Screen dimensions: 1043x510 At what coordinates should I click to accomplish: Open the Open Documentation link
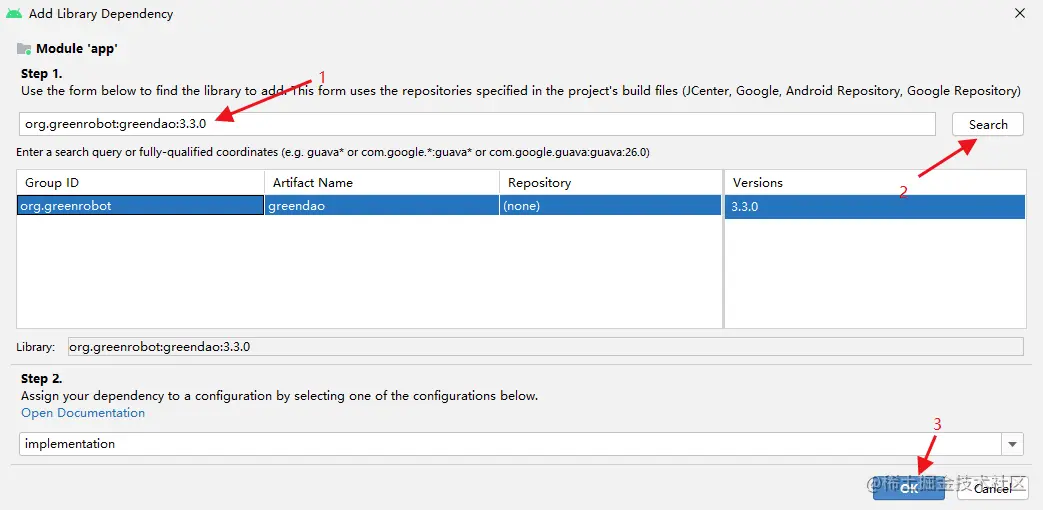[x=83, y=413]
